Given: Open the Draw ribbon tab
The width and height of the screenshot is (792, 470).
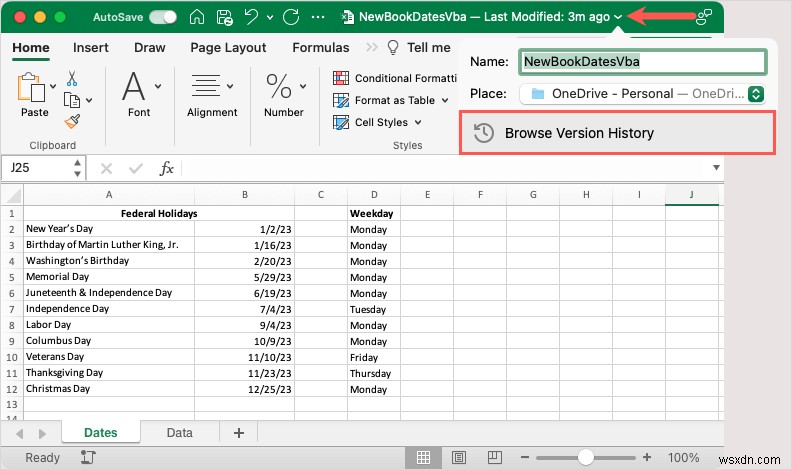Looking at the screenshot, I should (x=150, y=47).
